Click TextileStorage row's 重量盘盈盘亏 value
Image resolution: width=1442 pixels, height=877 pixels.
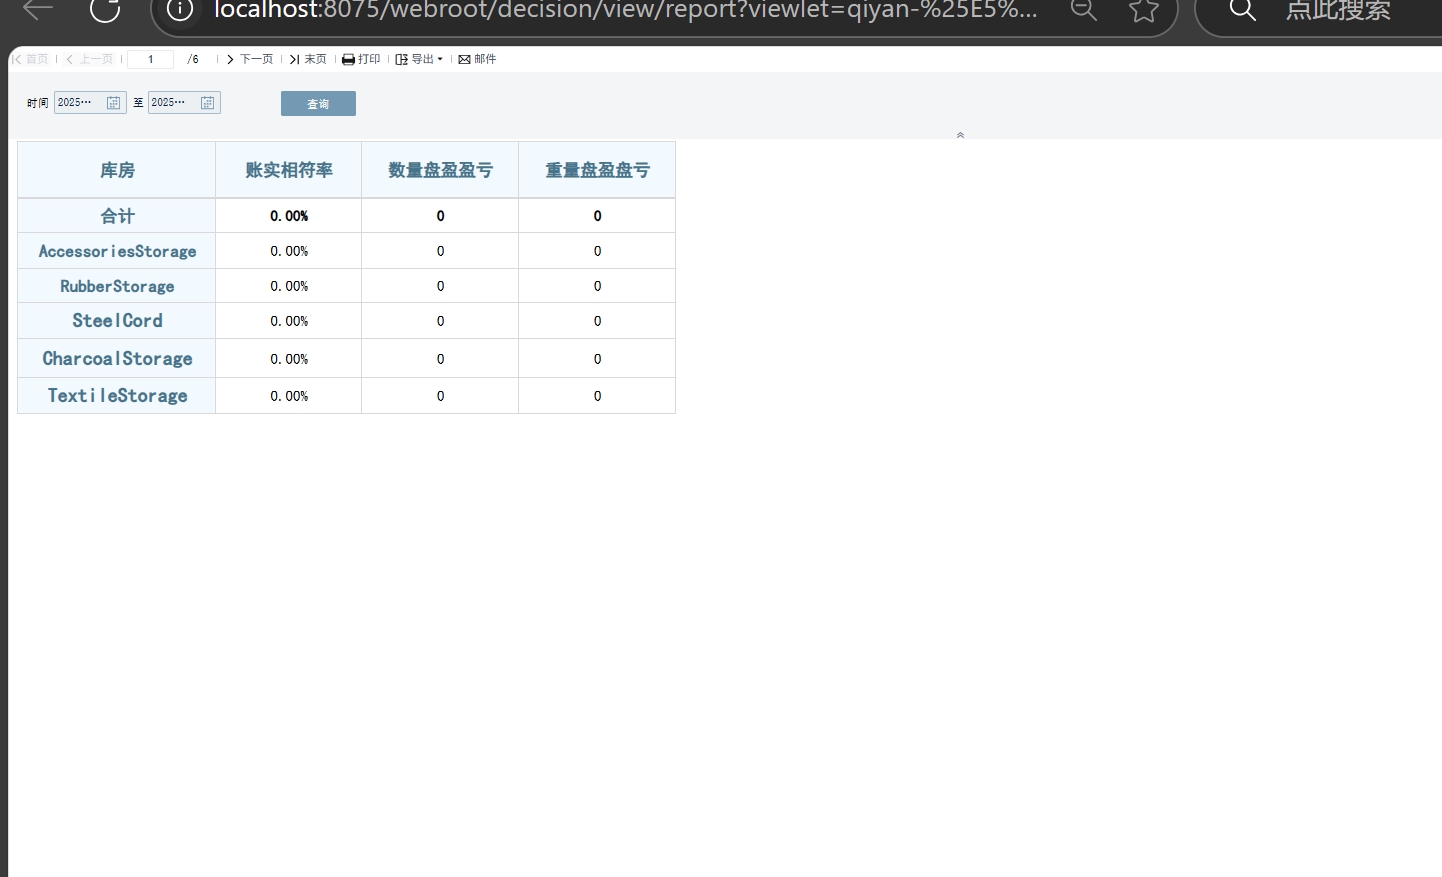click(x=597, y=396)
